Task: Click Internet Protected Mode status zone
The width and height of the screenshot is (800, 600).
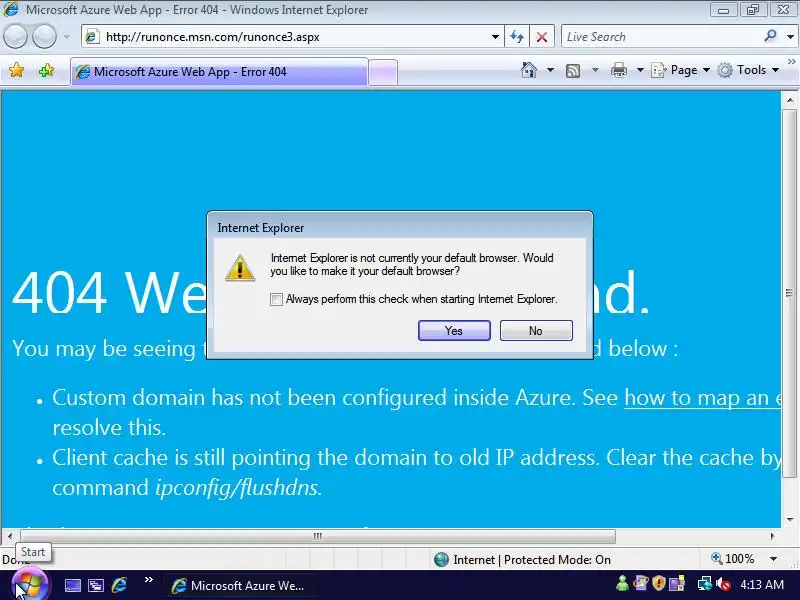Action: coord(522,560)
